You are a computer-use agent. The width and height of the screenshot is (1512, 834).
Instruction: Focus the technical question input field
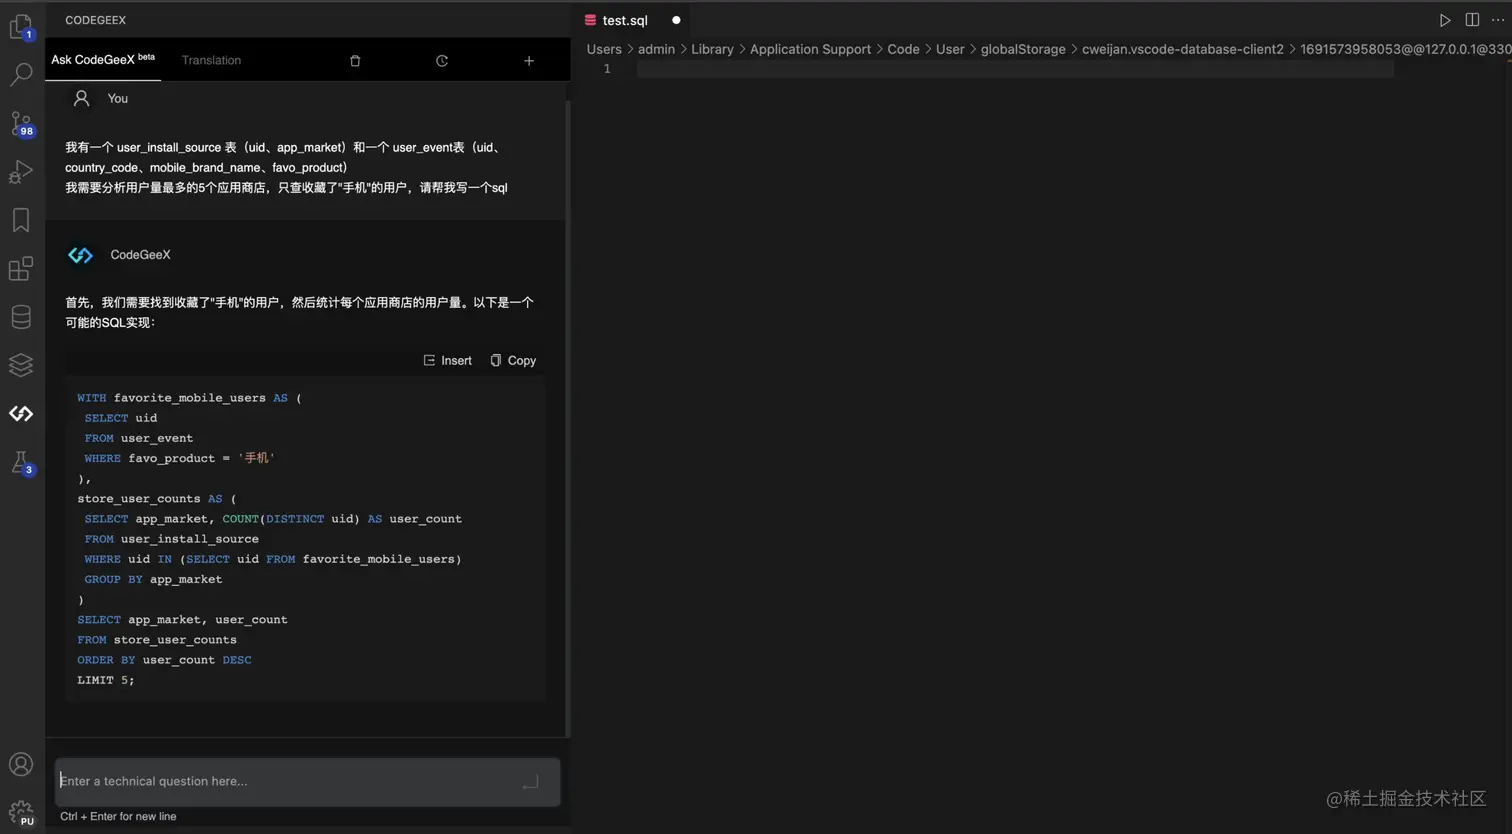[308, 781]
